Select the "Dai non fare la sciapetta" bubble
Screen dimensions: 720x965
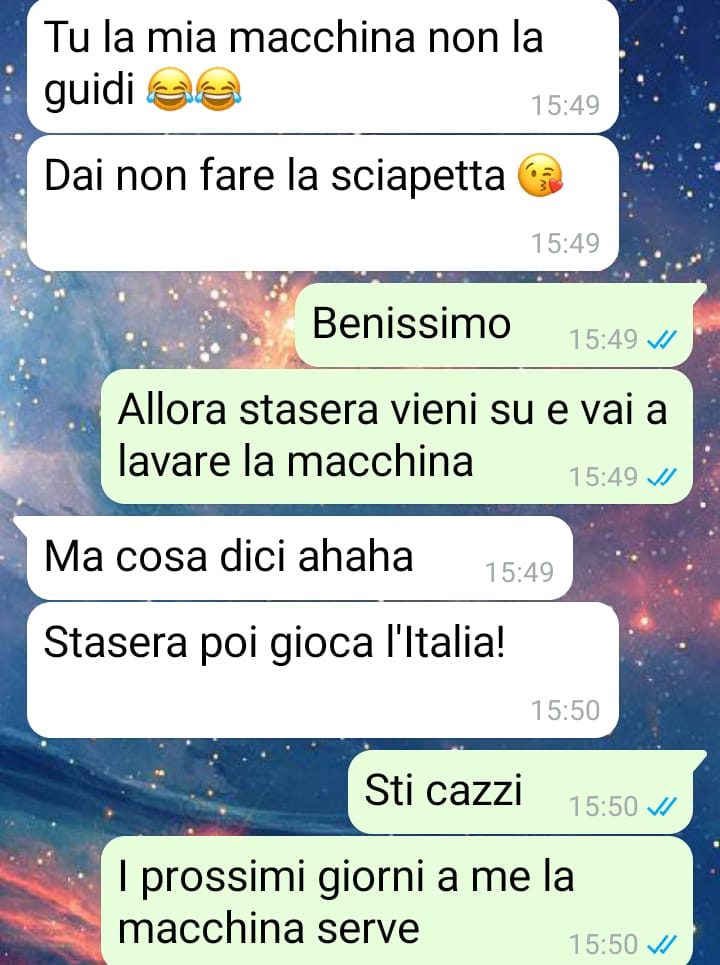322,203
